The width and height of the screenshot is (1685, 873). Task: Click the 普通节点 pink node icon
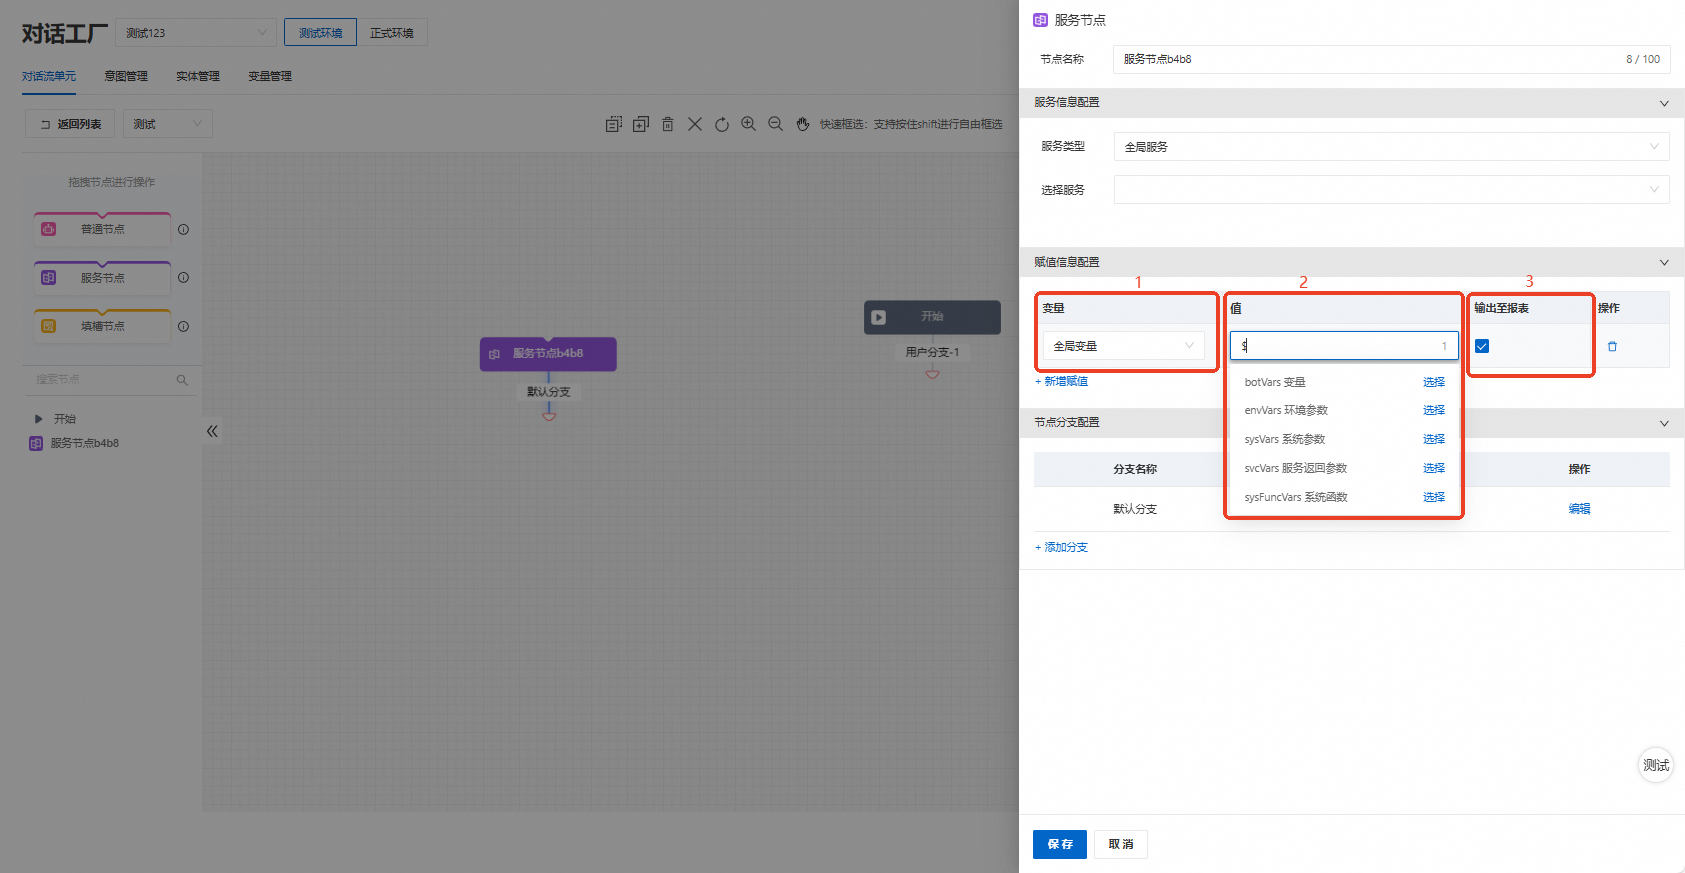(x=48, y=229)
